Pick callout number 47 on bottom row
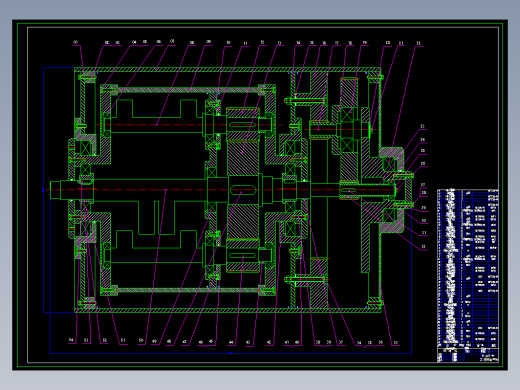This screenshot has width=520, height=390. 184,342
